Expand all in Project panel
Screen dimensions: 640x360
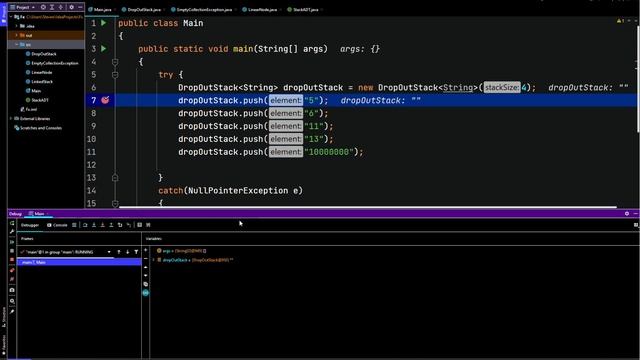pyautogui.click(x=52, y=7)
